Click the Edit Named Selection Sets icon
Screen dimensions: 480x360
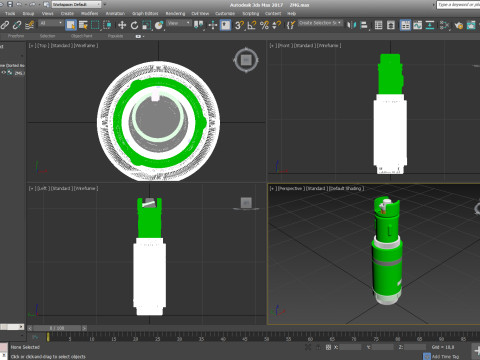coord(291,25)
